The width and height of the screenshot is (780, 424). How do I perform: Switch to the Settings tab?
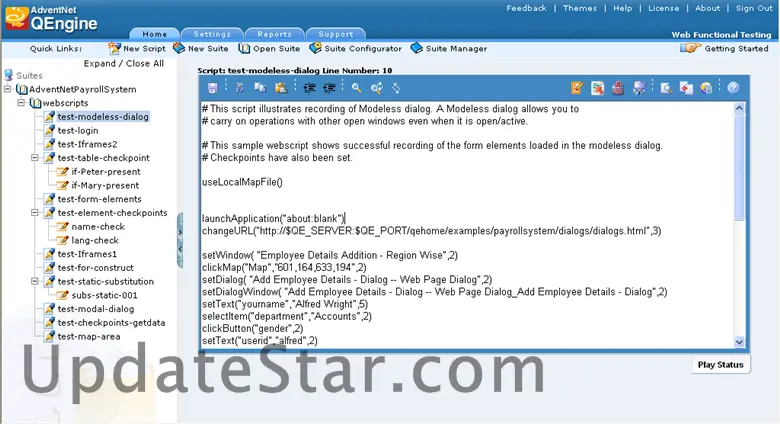(212, 34)
